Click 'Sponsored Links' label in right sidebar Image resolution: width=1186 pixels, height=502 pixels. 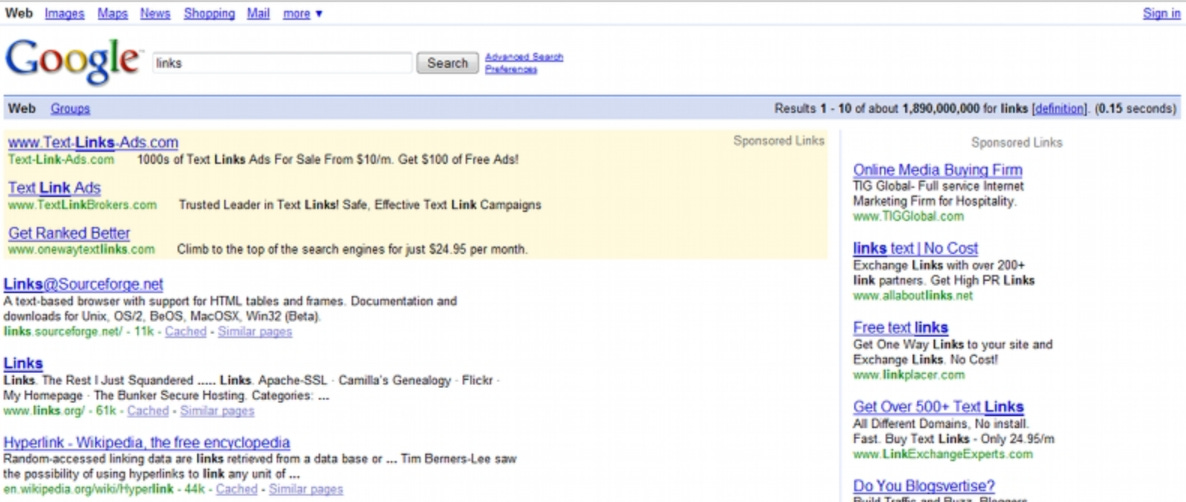[1017, 142]
